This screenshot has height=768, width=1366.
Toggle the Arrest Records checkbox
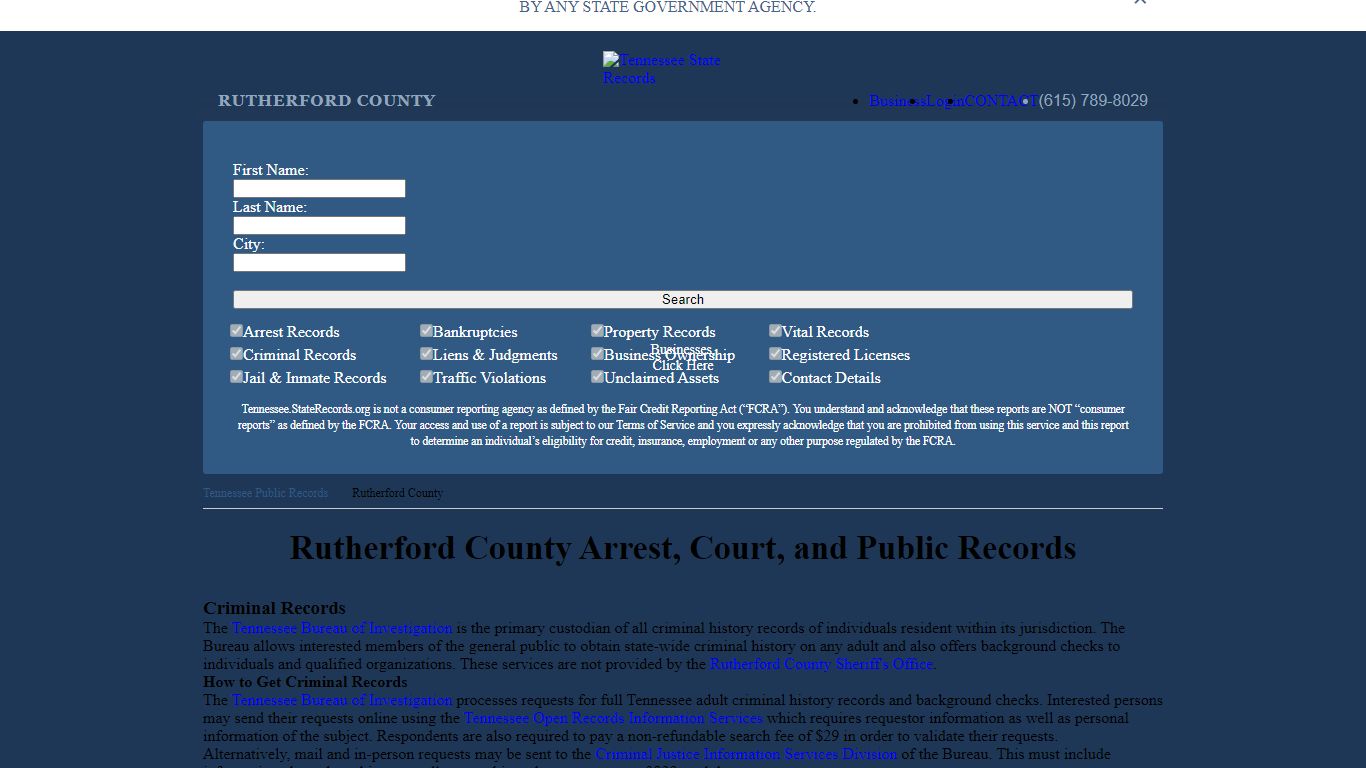pos(237,330)
